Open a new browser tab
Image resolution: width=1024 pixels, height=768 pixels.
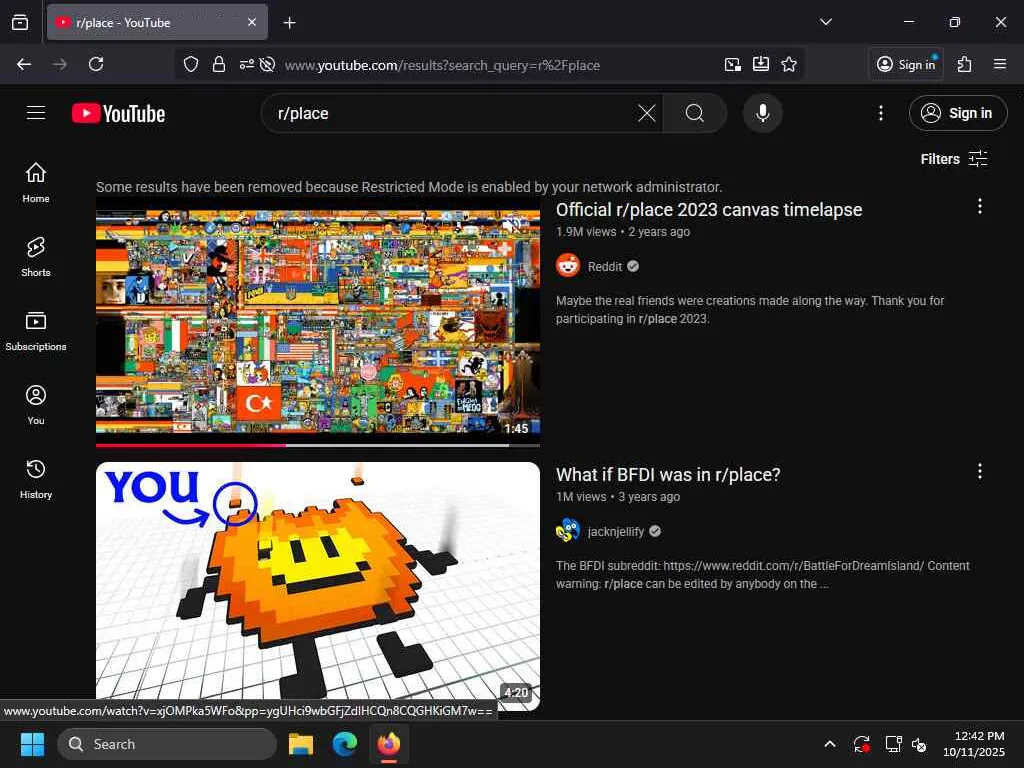point(289,23)
